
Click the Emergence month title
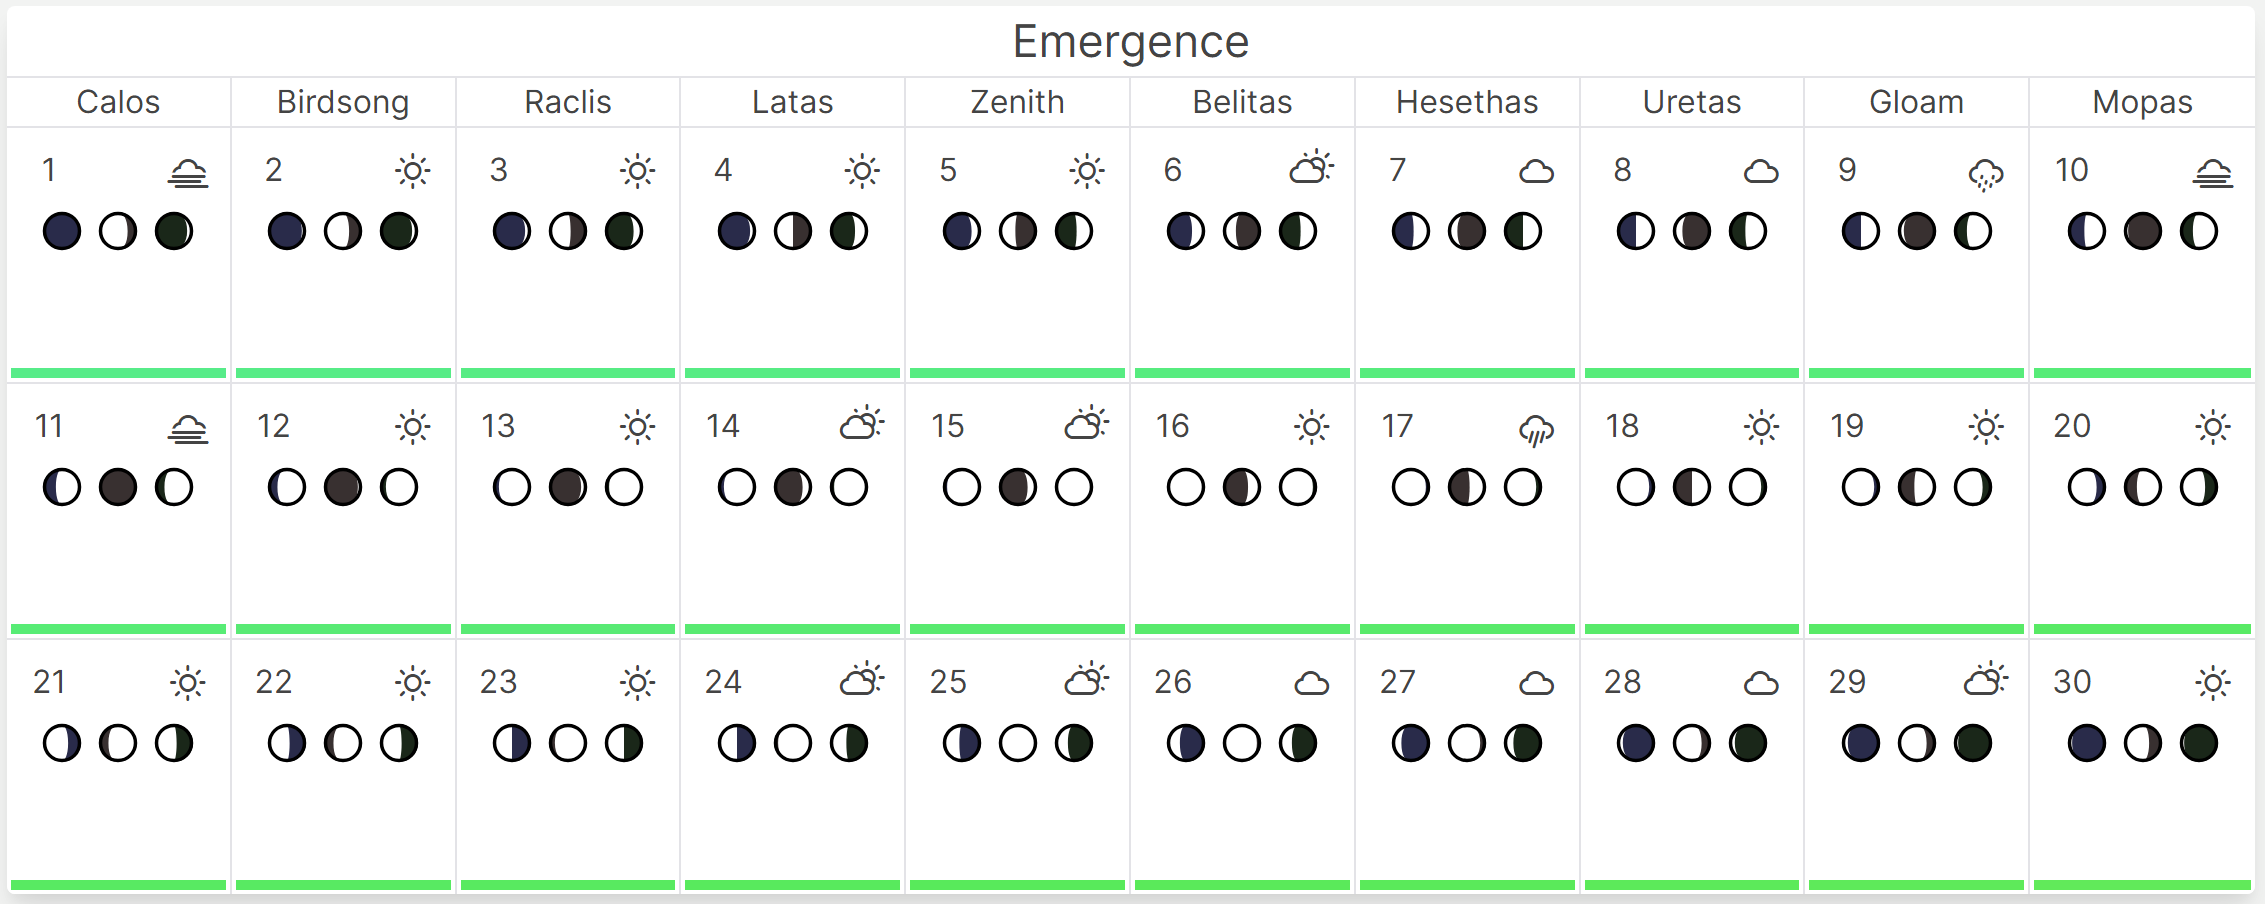click(1131, 42)
